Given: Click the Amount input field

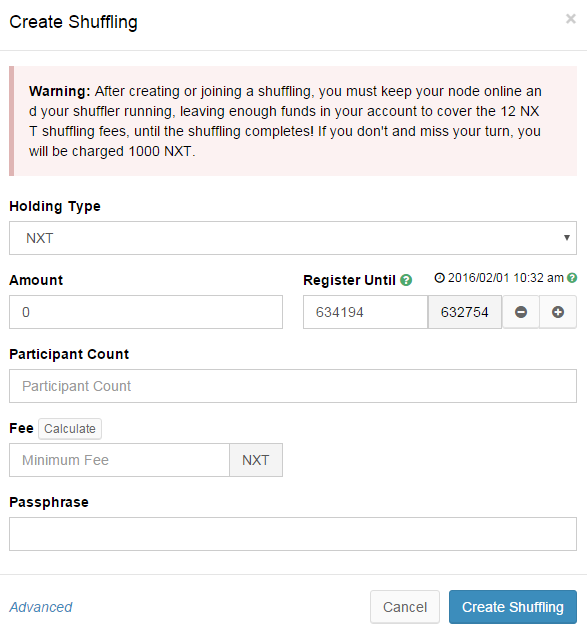Looking at the screenshot, I should pos(146,312).
